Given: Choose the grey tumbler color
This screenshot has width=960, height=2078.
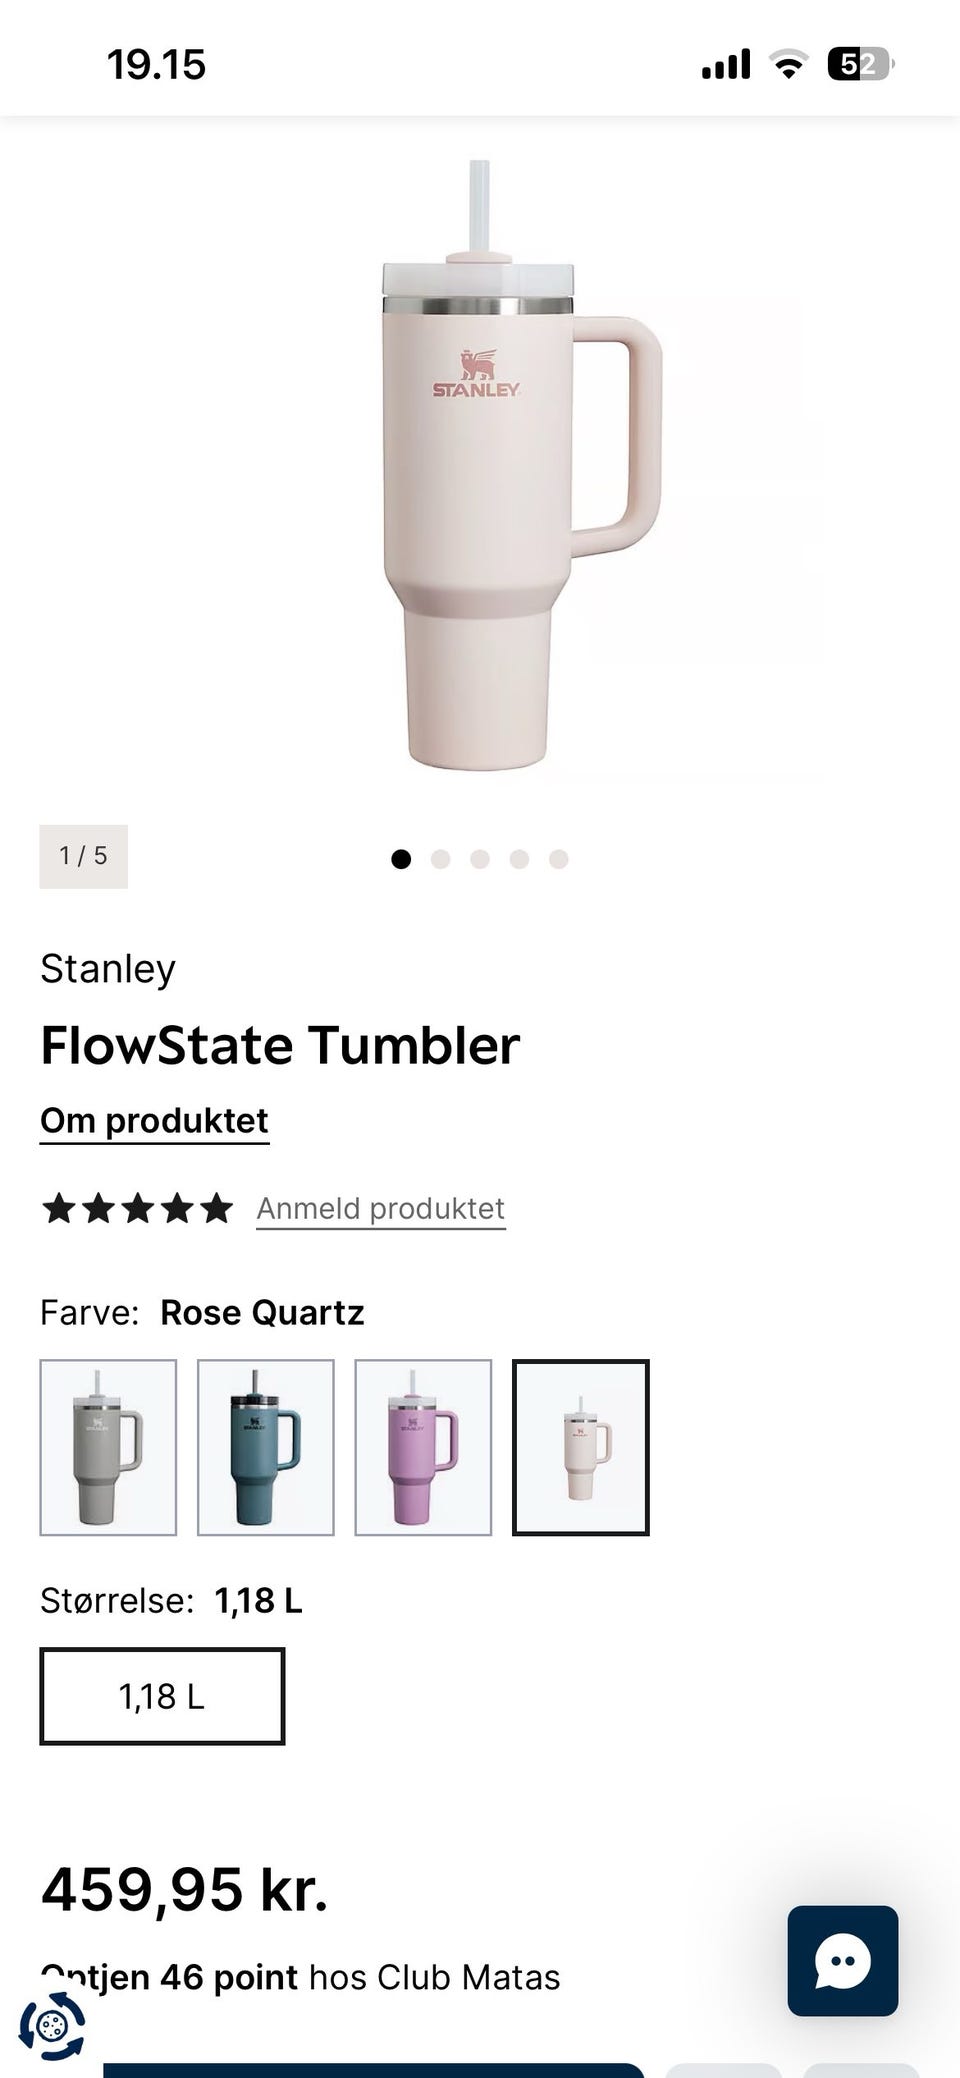Looking at the screenshot, I should coord(108,1447).
